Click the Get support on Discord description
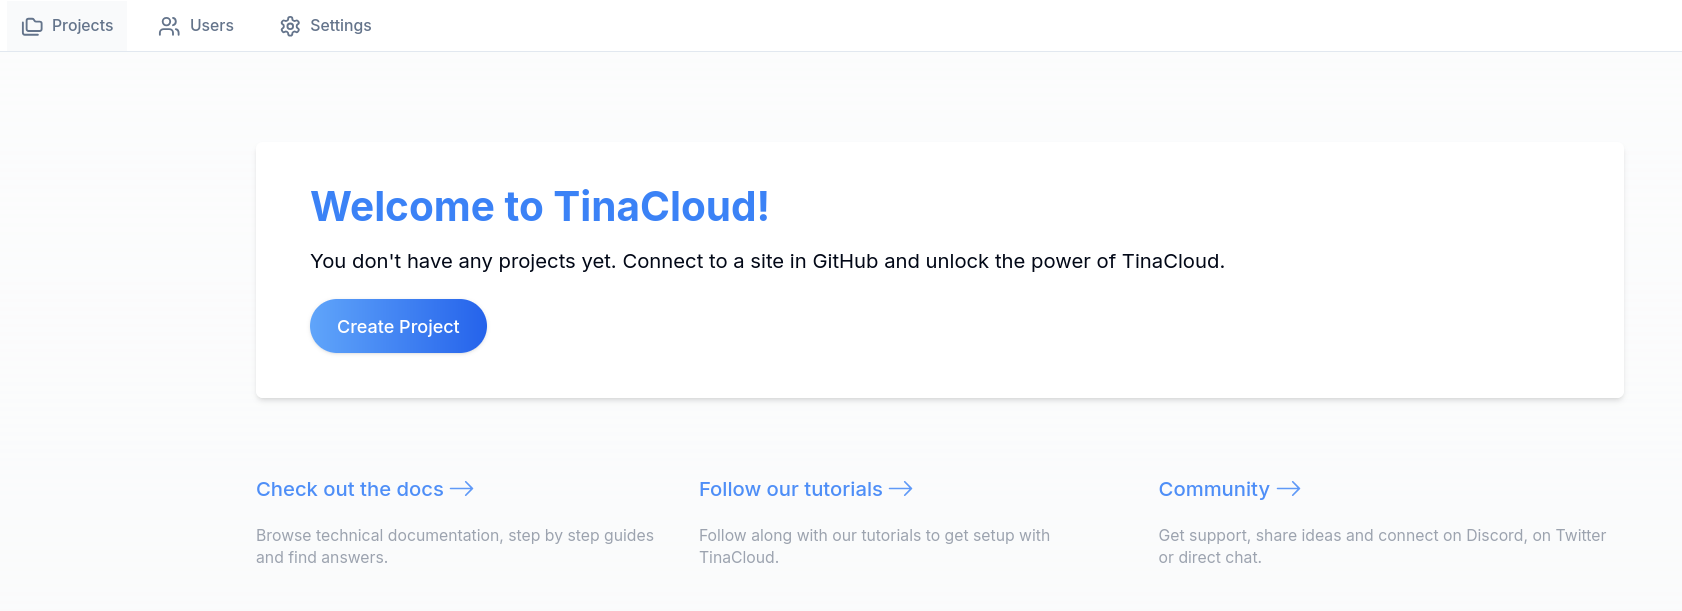This screenshot has height=611, width=1682. (1382, 546)
